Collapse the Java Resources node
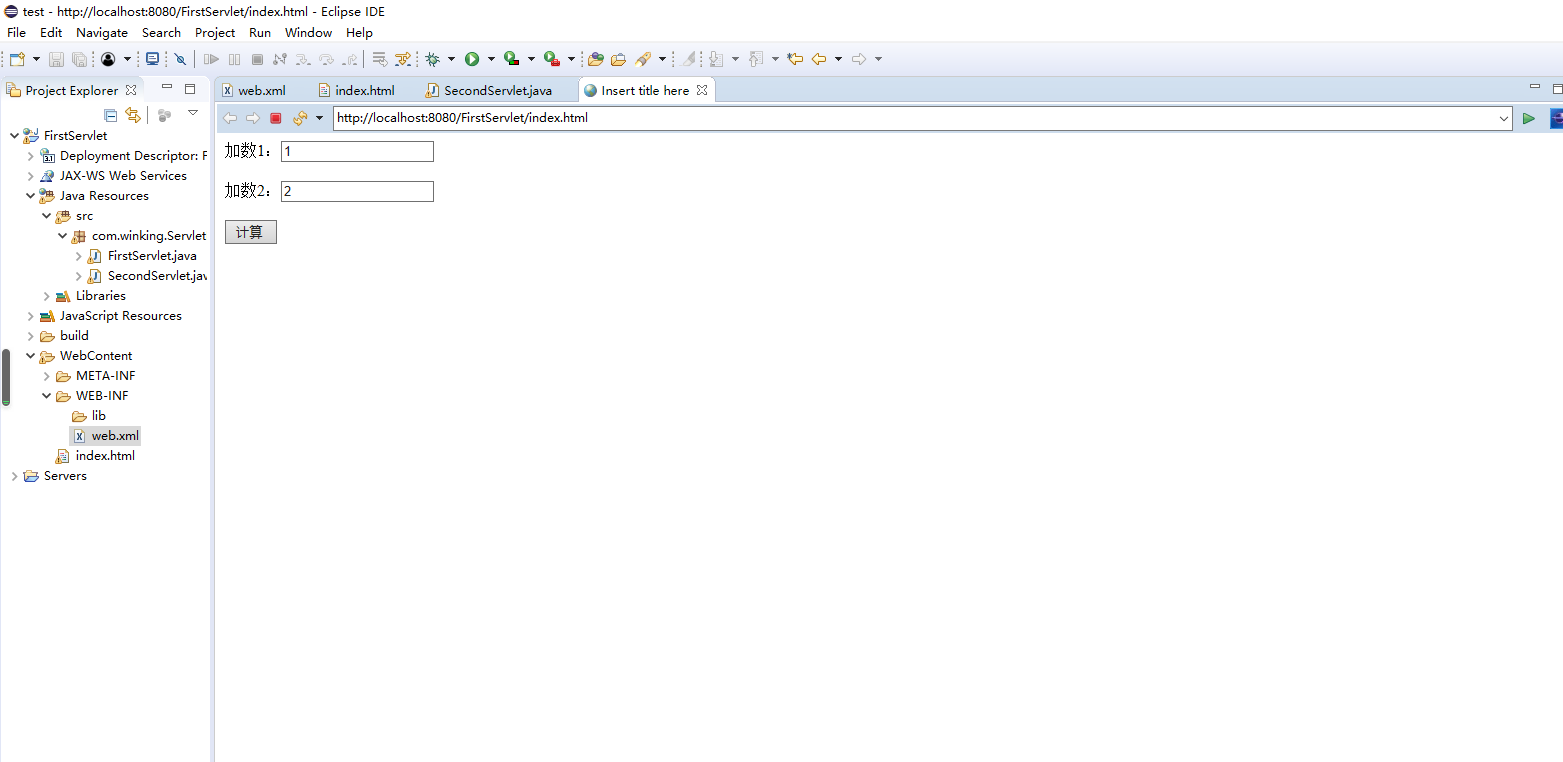Screen dimensions: 1563x762 [x=30, y=196]
